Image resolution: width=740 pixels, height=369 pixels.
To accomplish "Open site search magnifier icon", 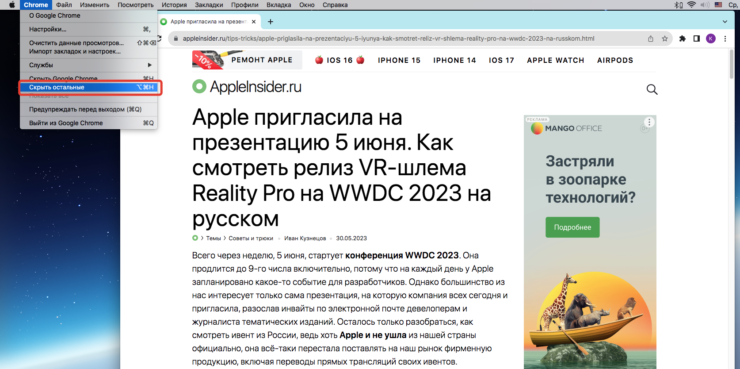I will coord(652,90).
